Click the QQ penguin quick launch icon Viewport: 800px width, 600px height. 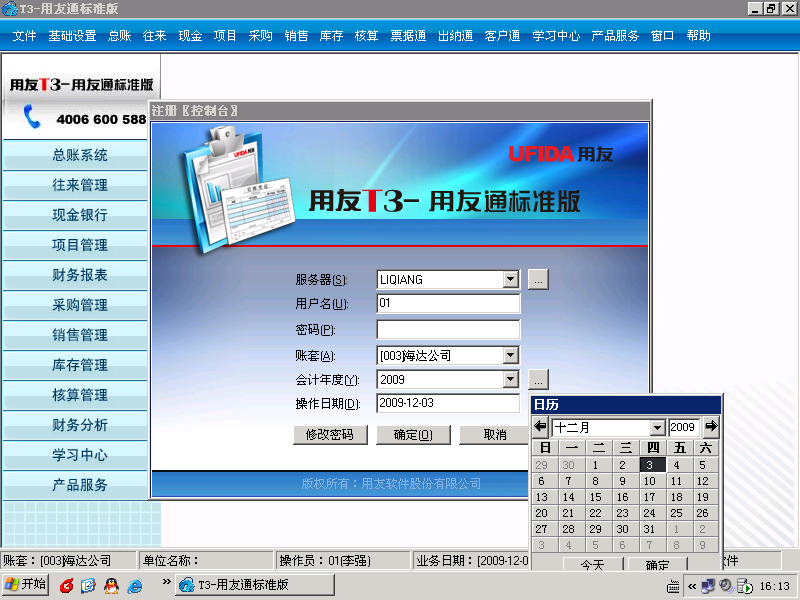pyautogui.click(x=111, y=585)
